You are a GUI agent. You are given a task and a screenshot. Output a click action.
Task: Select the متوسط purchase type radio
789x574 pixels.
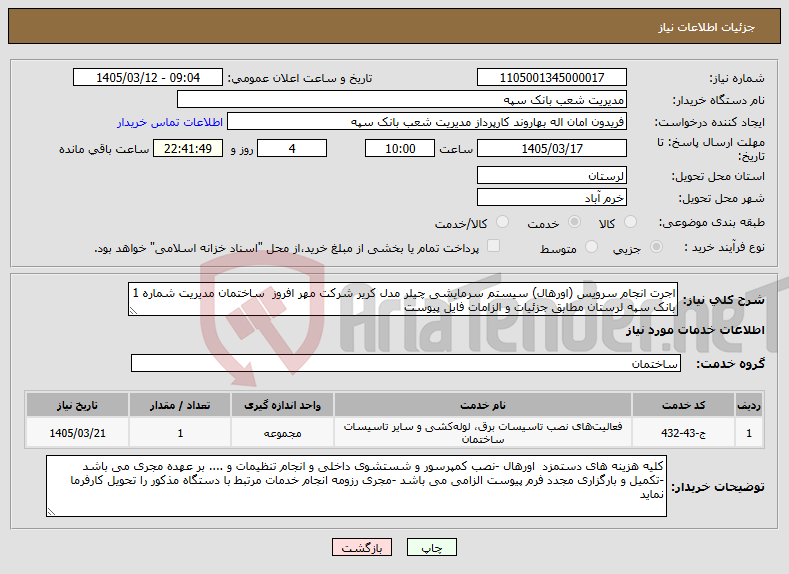[591, 247]
